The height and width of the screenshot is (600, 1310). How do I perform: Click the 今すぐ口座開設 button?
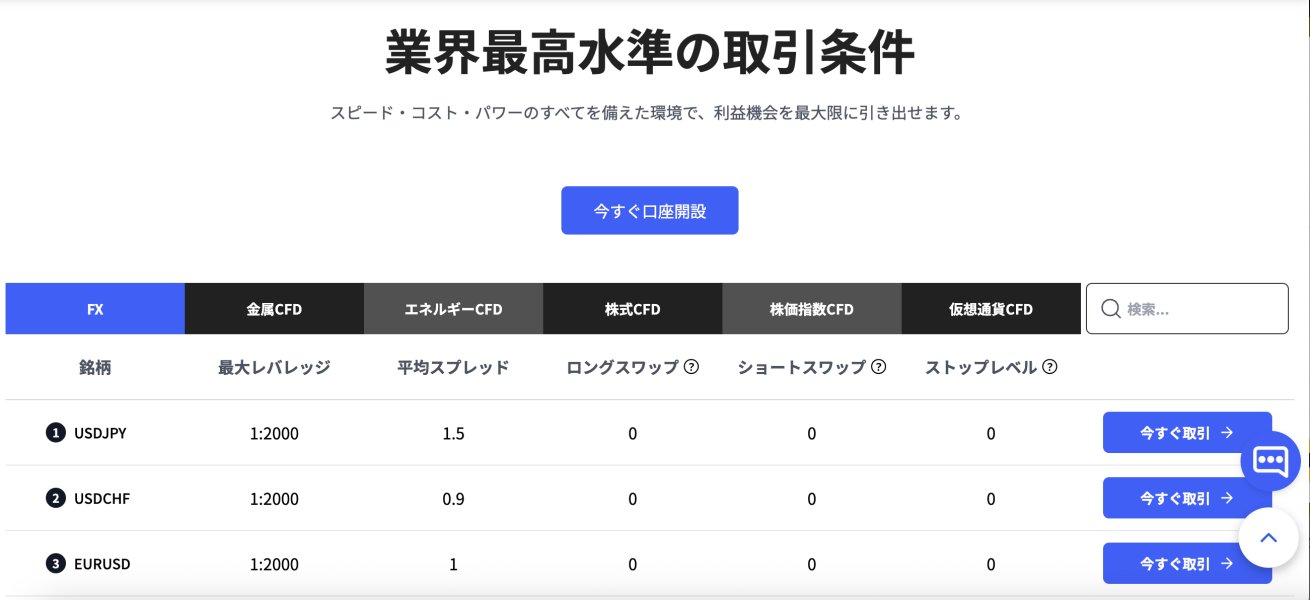tap(649, 211)
